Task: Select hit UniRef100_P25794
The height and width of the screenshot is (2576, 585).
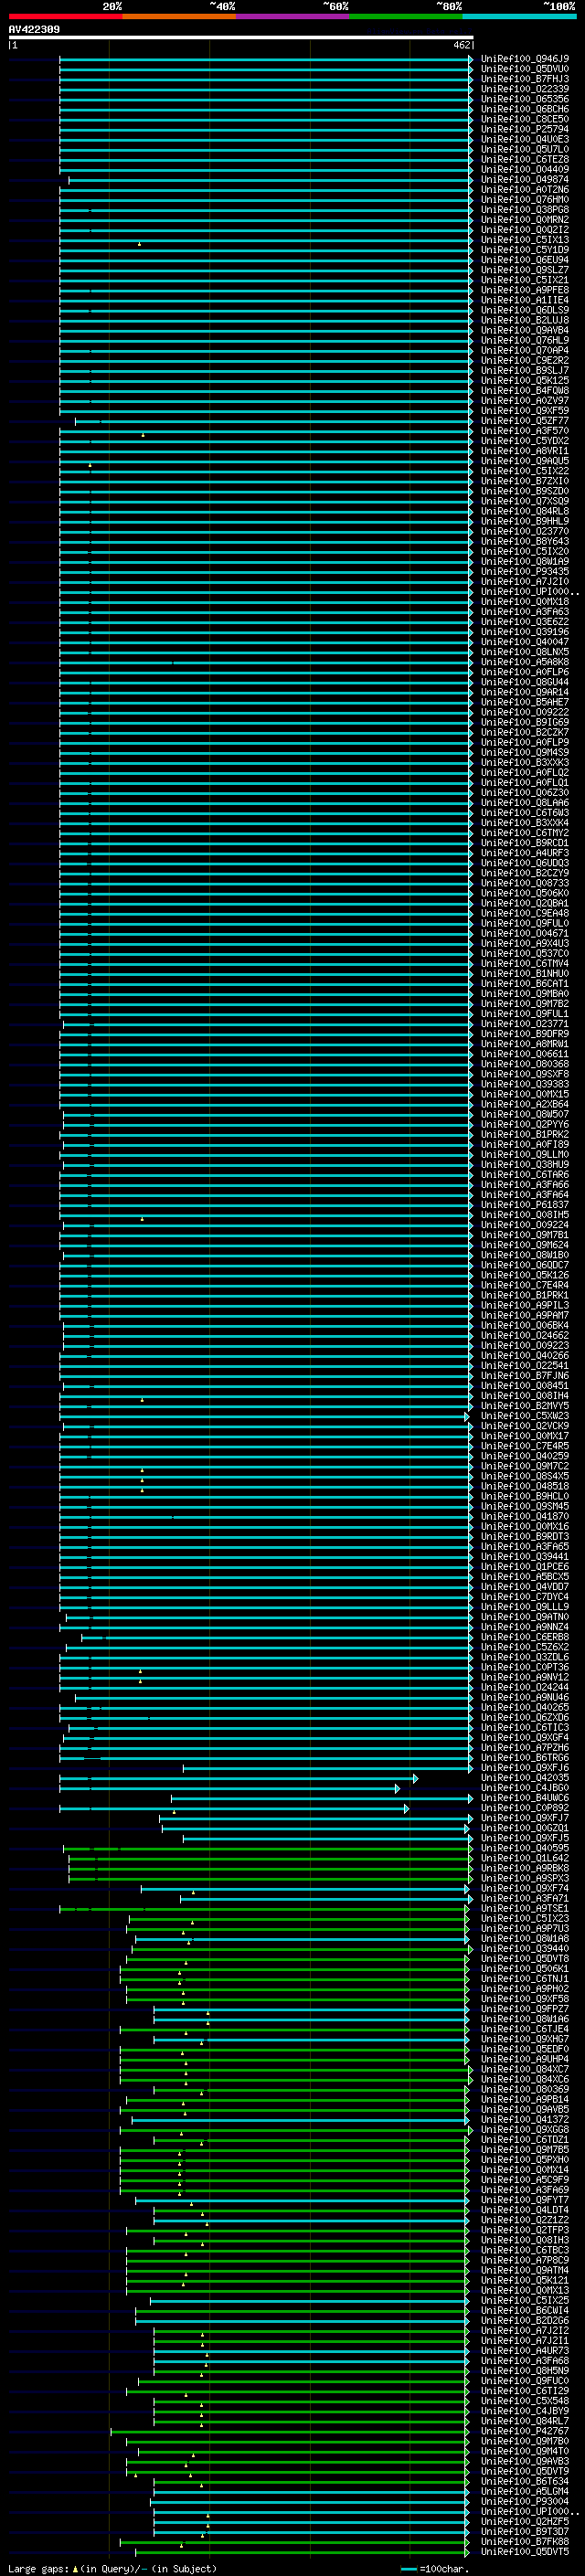Action: pos(525,129)
